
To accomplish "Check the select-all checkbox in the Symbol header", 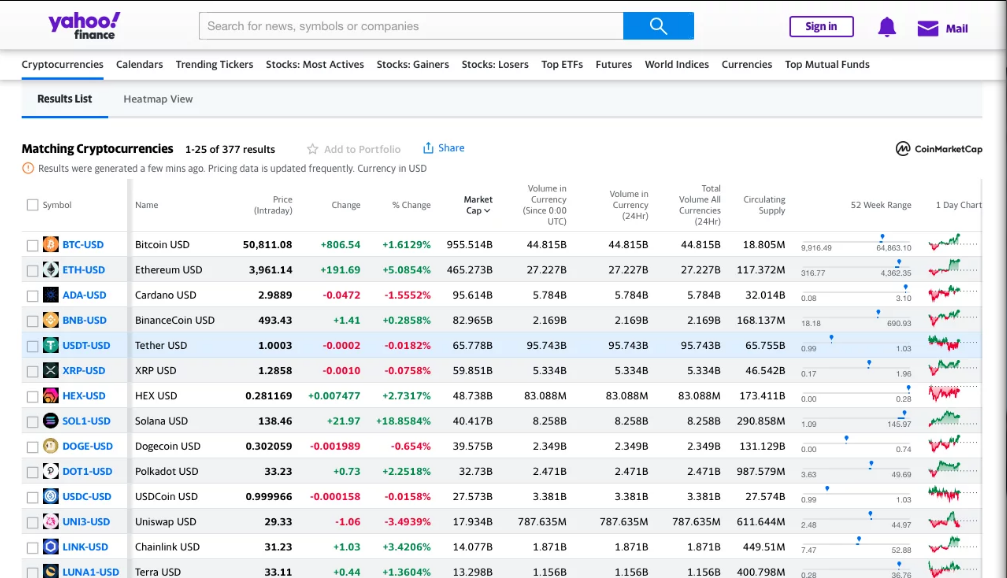I will click(x=31, y=204).
